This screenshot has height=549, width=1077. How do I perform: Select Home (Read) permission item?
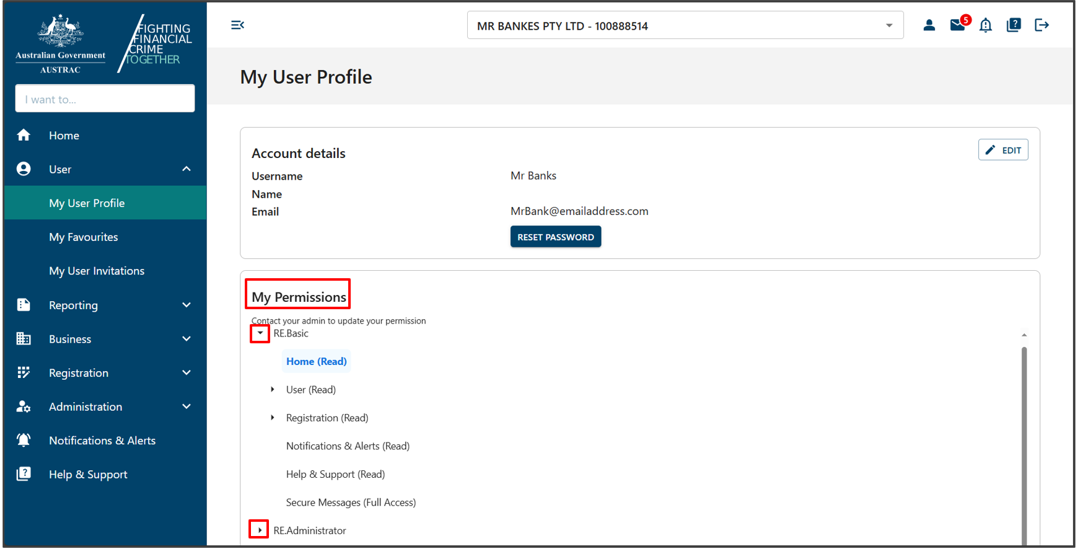(317, 361)
